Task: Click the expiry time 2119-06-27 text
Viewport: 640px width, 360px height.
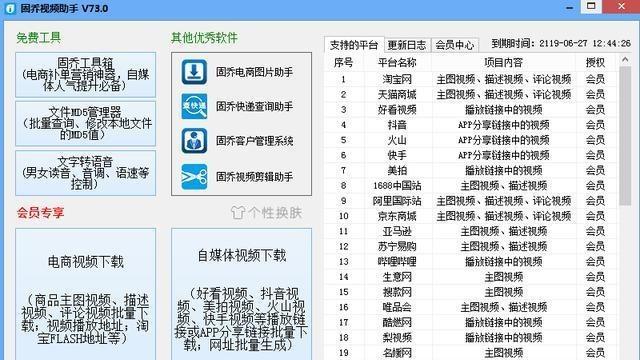Action: click(561, 43)
